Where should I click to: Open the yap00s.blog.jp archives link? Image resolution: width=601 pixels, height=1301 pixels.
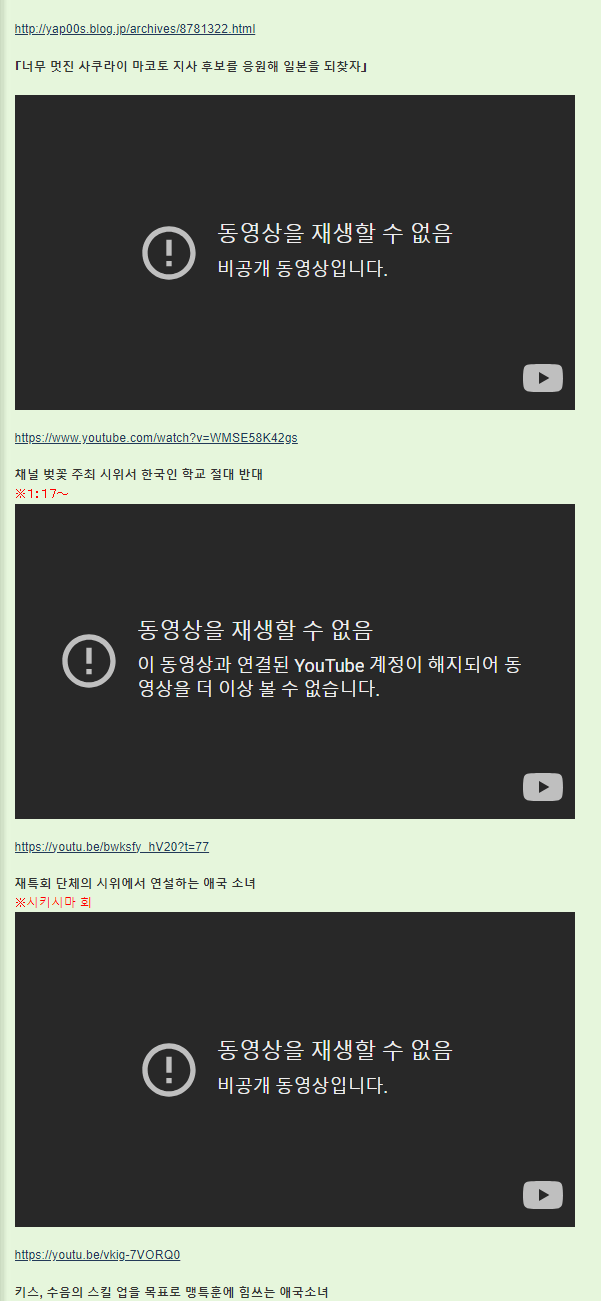click(134, 29)
